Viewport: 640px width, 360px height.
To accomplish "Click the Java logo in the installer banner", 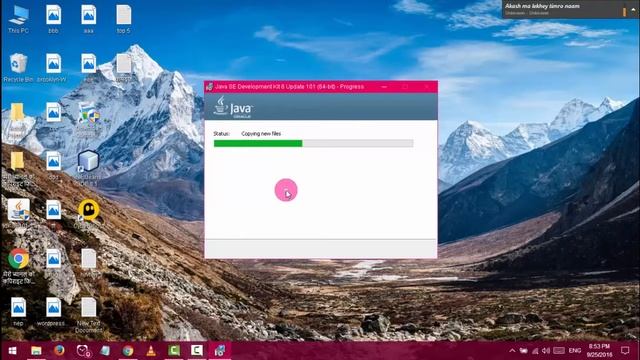I will pyautogui.click(x=233, y=107).
